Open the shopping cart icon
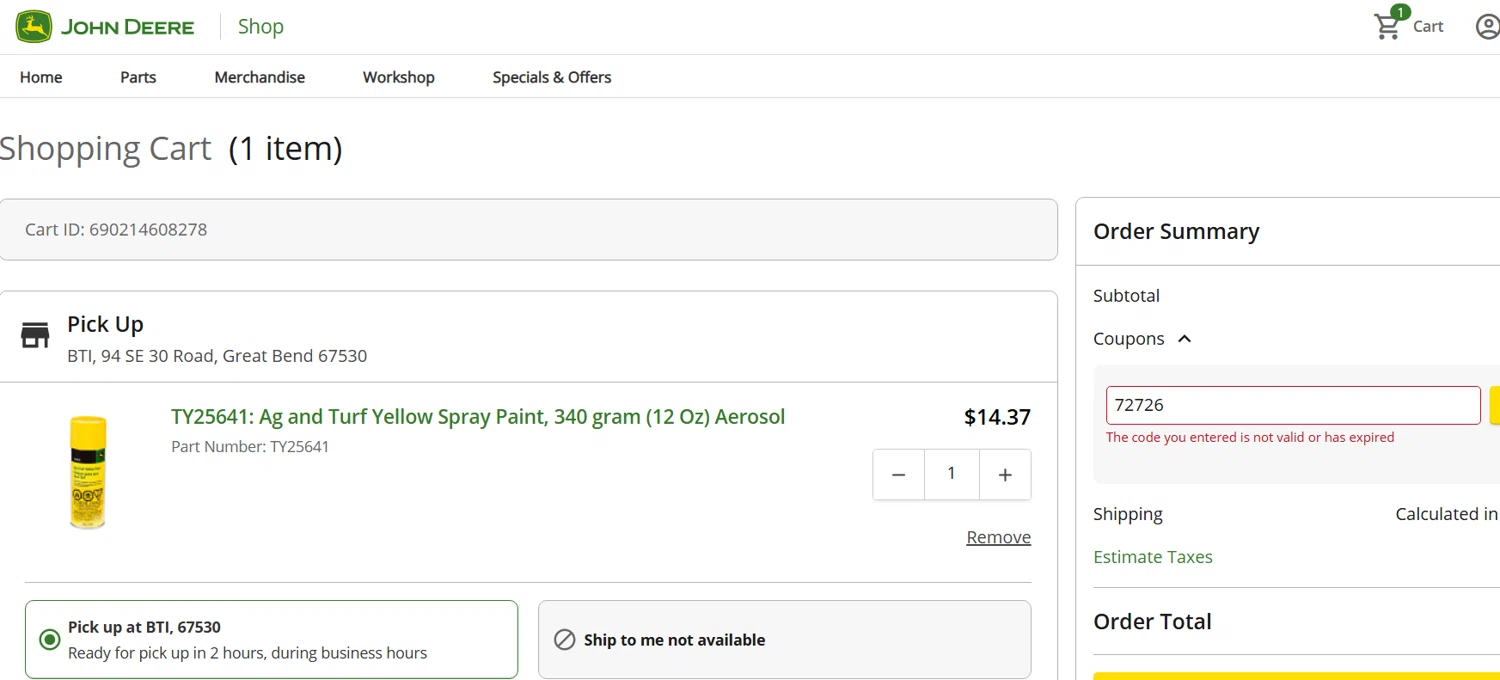 point(1388,27)
